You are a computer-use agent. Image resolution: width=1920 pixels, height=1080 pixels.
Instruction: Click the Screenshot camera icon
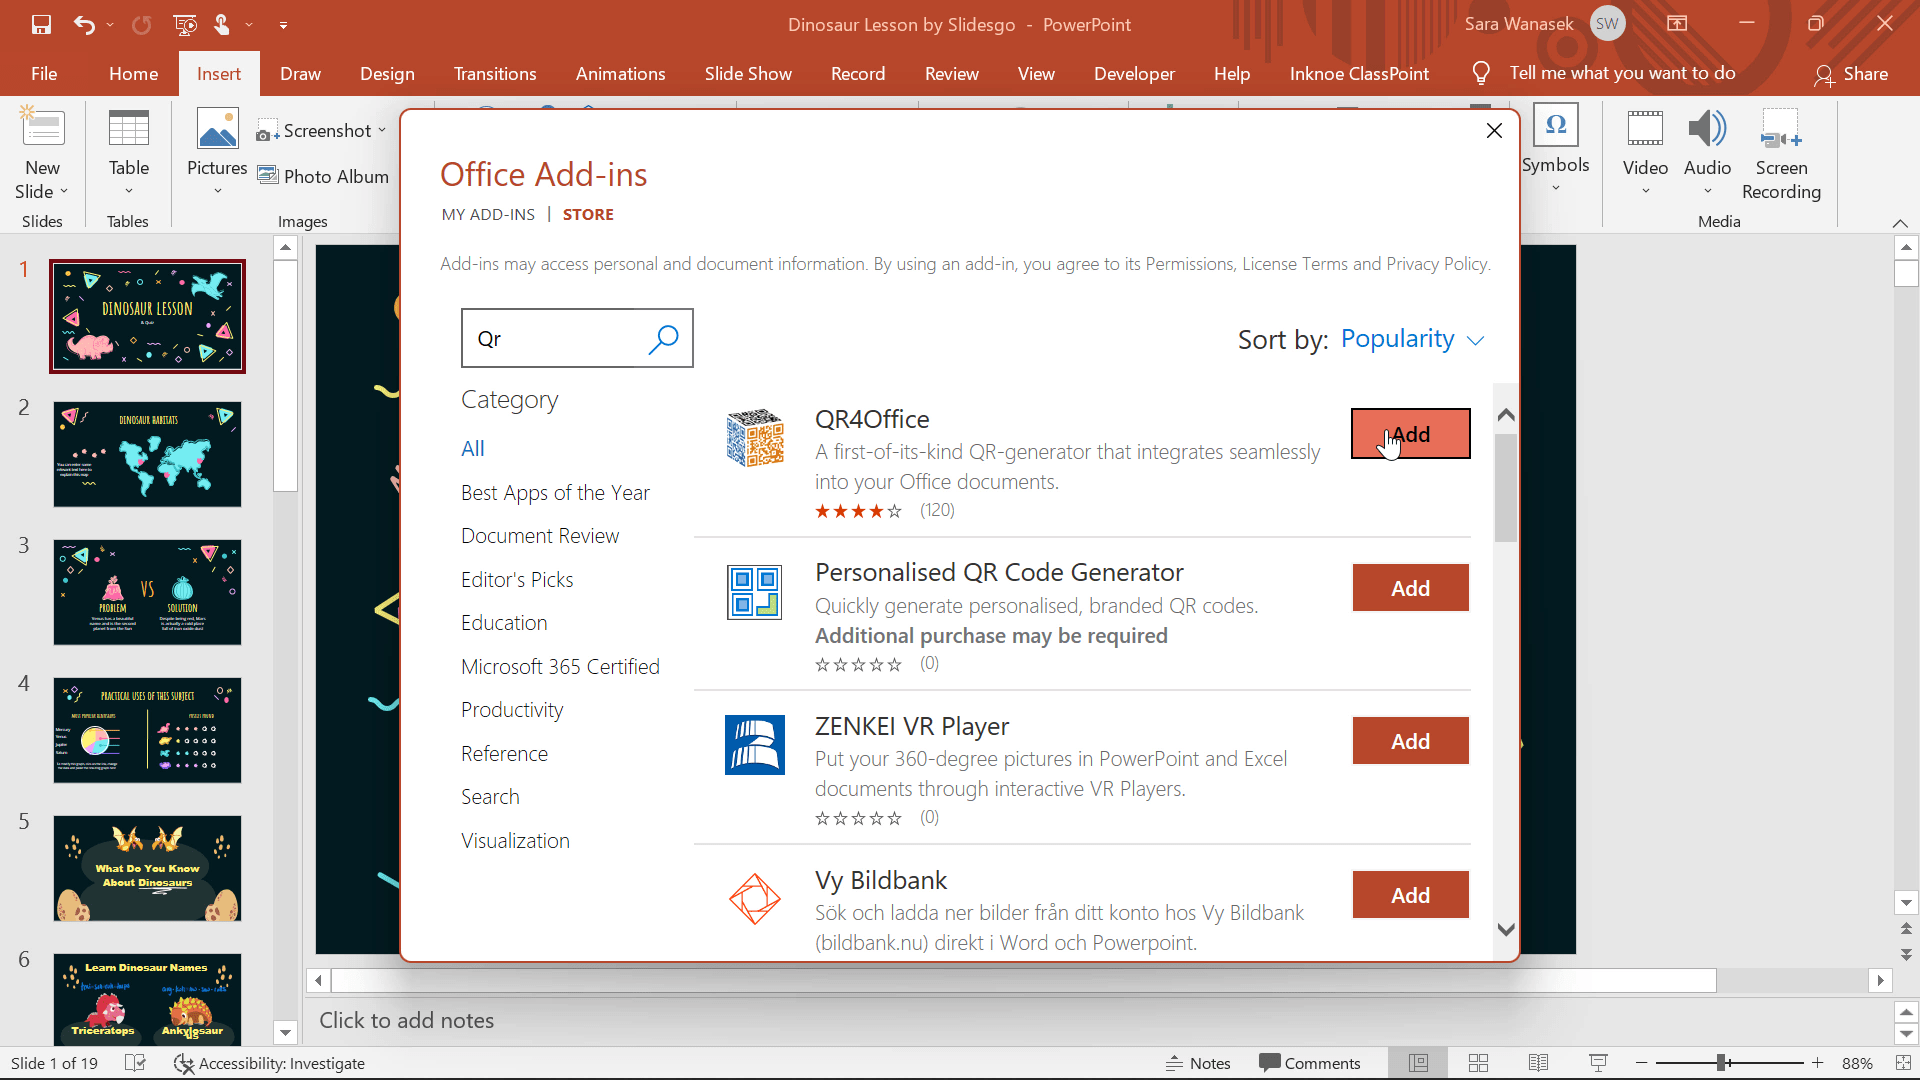click(x=267, y=131)
